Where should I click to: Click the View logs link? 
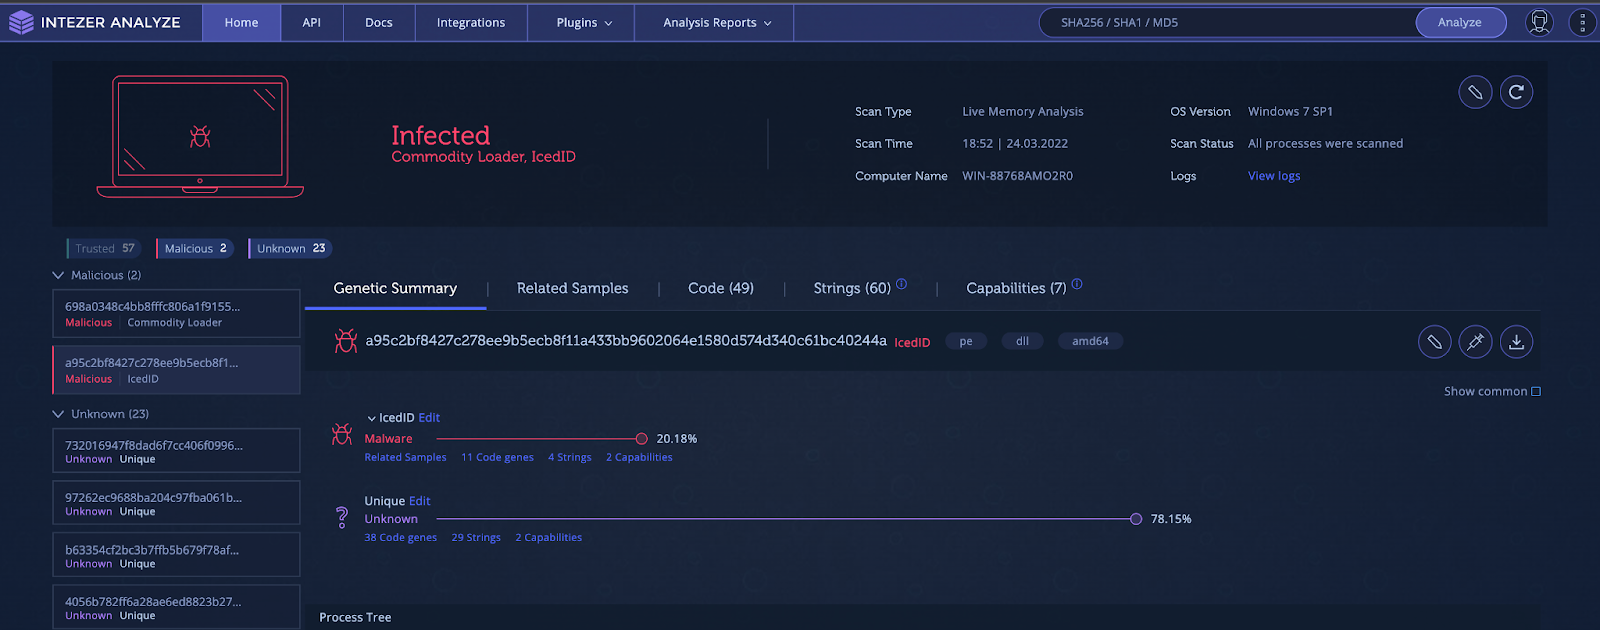tap(1274, 176)
